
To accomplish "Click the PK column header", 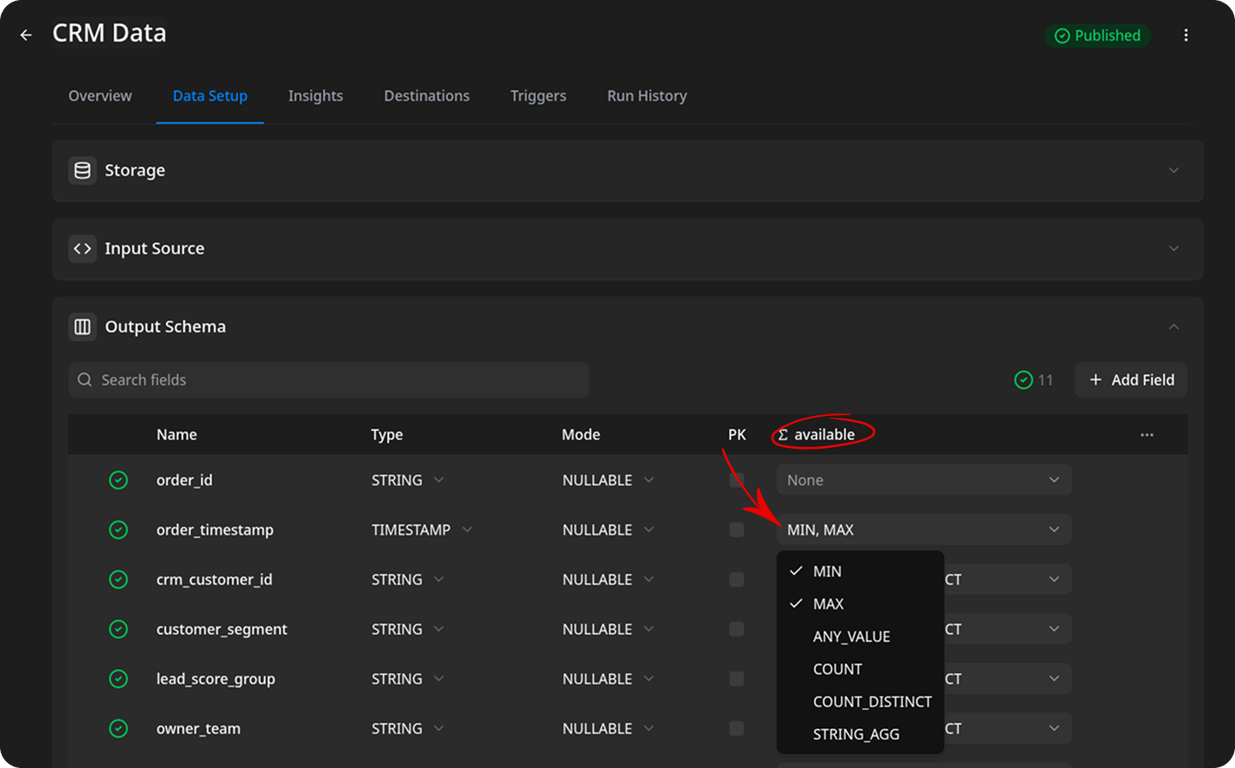I will [x=737, y=435].
